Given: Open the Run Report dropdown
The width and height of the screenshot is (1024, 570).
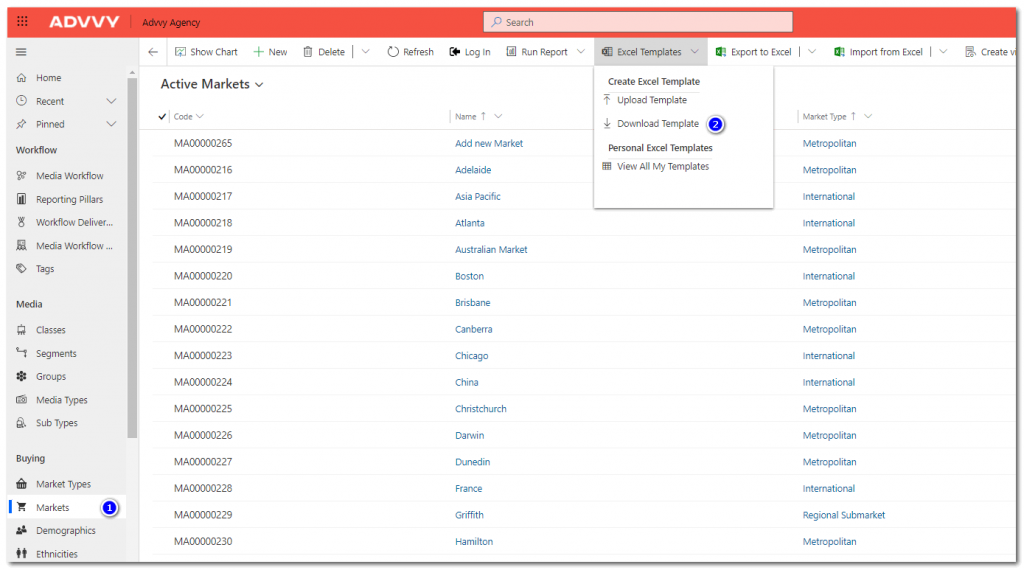Looking at the screenshot, I should tap(580, 52).
